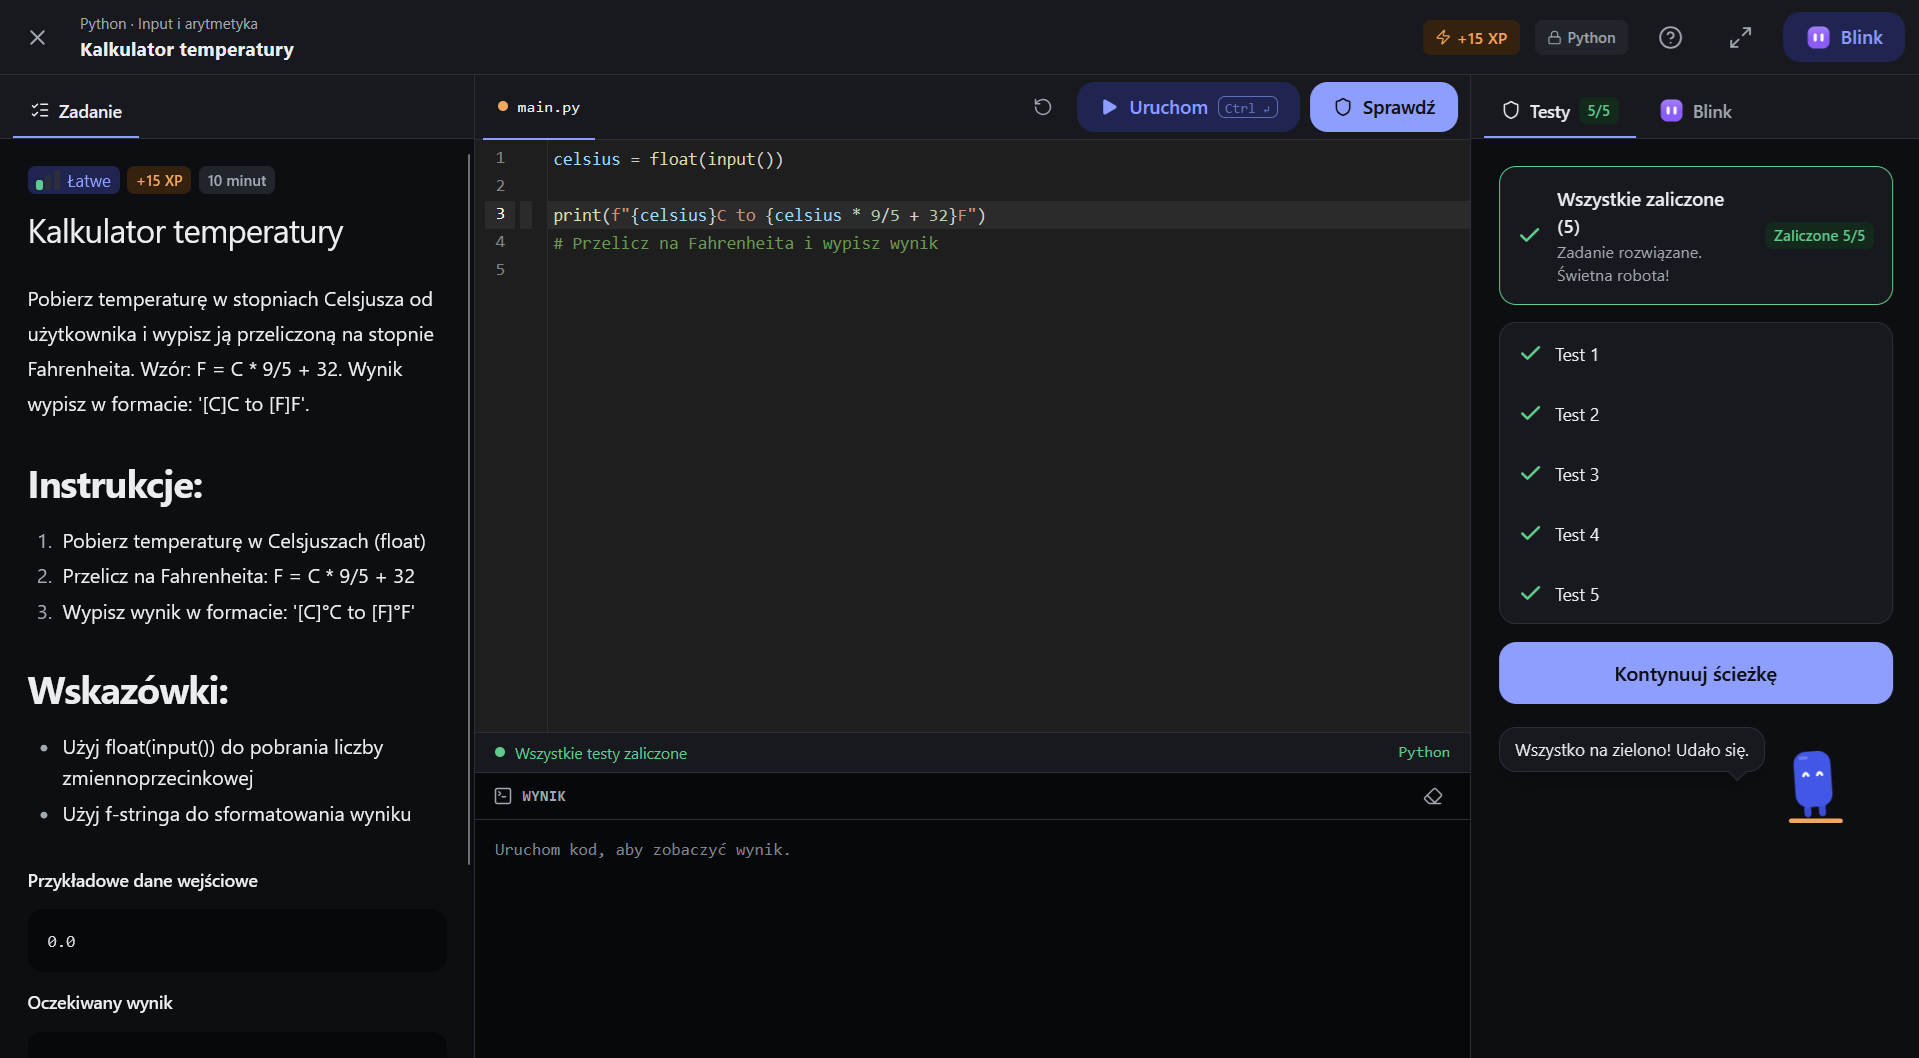Click the Python · Input i arytmetyka breadcrumb

click(169, 24)
